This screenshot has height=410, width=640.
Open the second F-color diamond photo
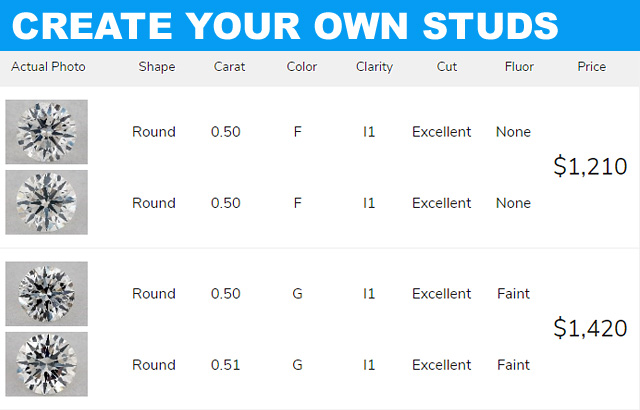[46, 202]
